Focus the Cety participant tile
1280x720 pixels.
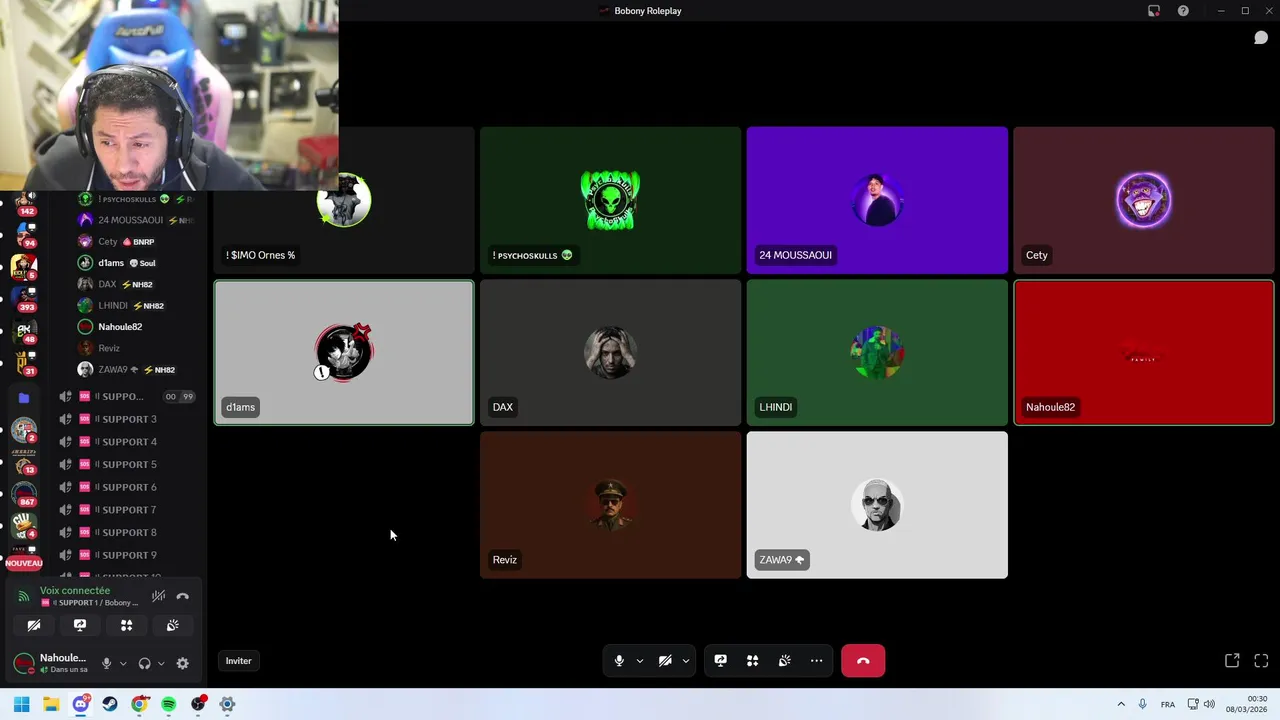click(x=1143, y=200)
